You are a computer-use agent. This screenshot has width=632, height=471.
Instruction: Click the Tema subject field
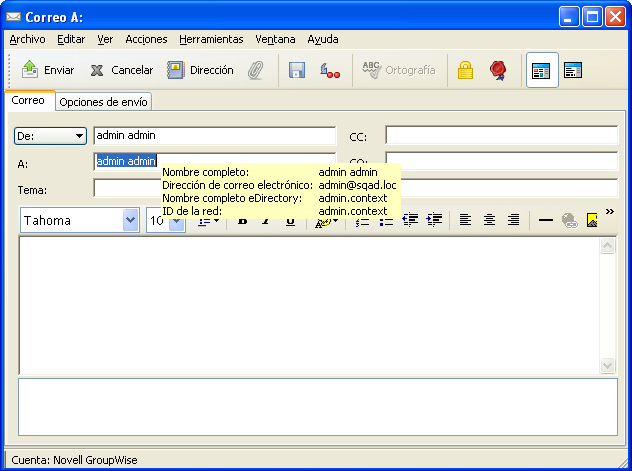(356, 189)
